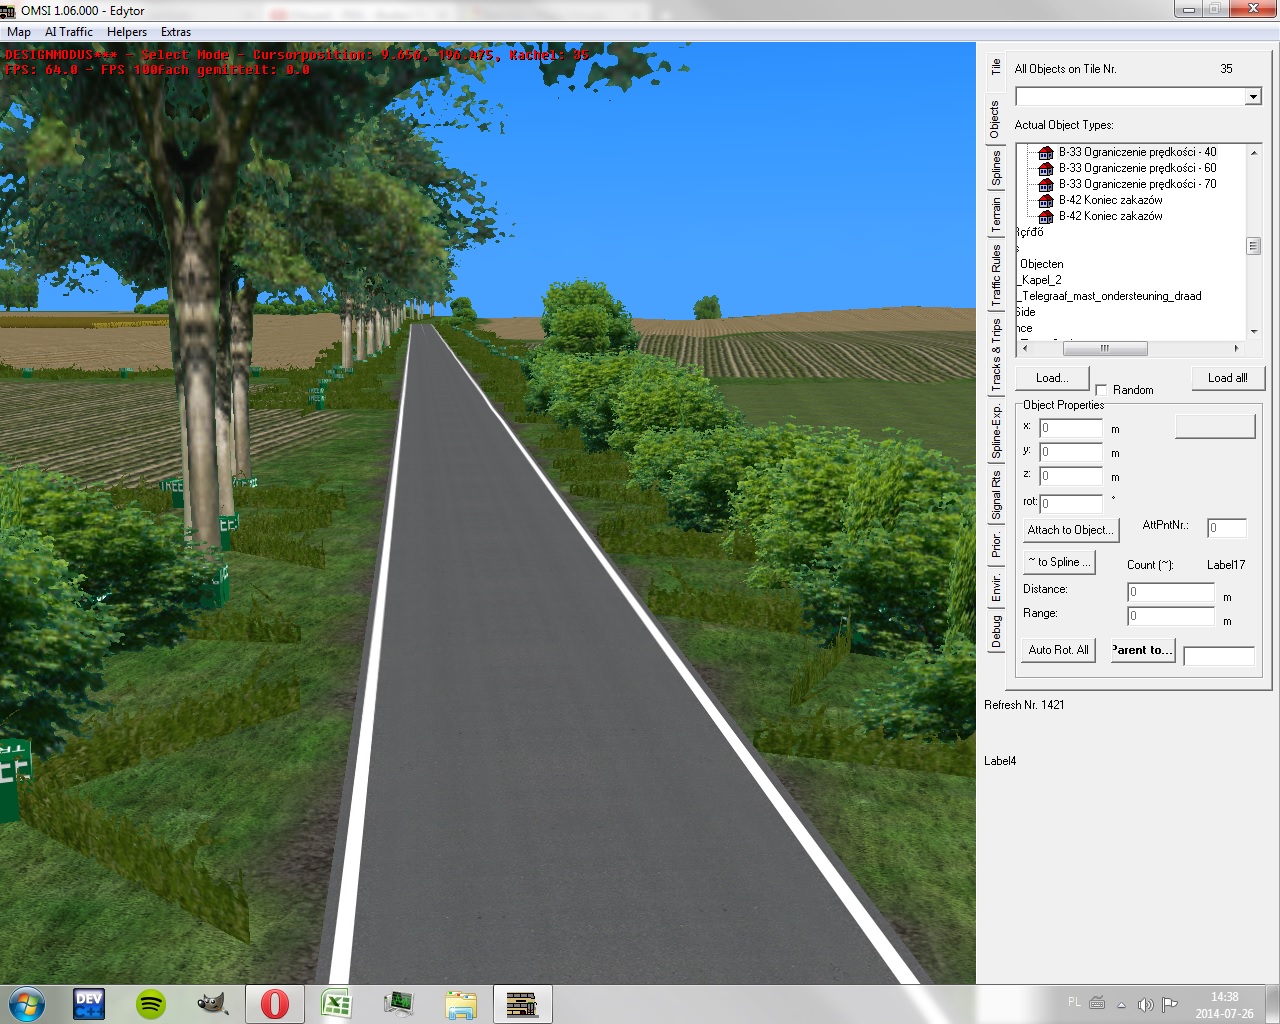Select the Objecten list item

(1041, 264)
